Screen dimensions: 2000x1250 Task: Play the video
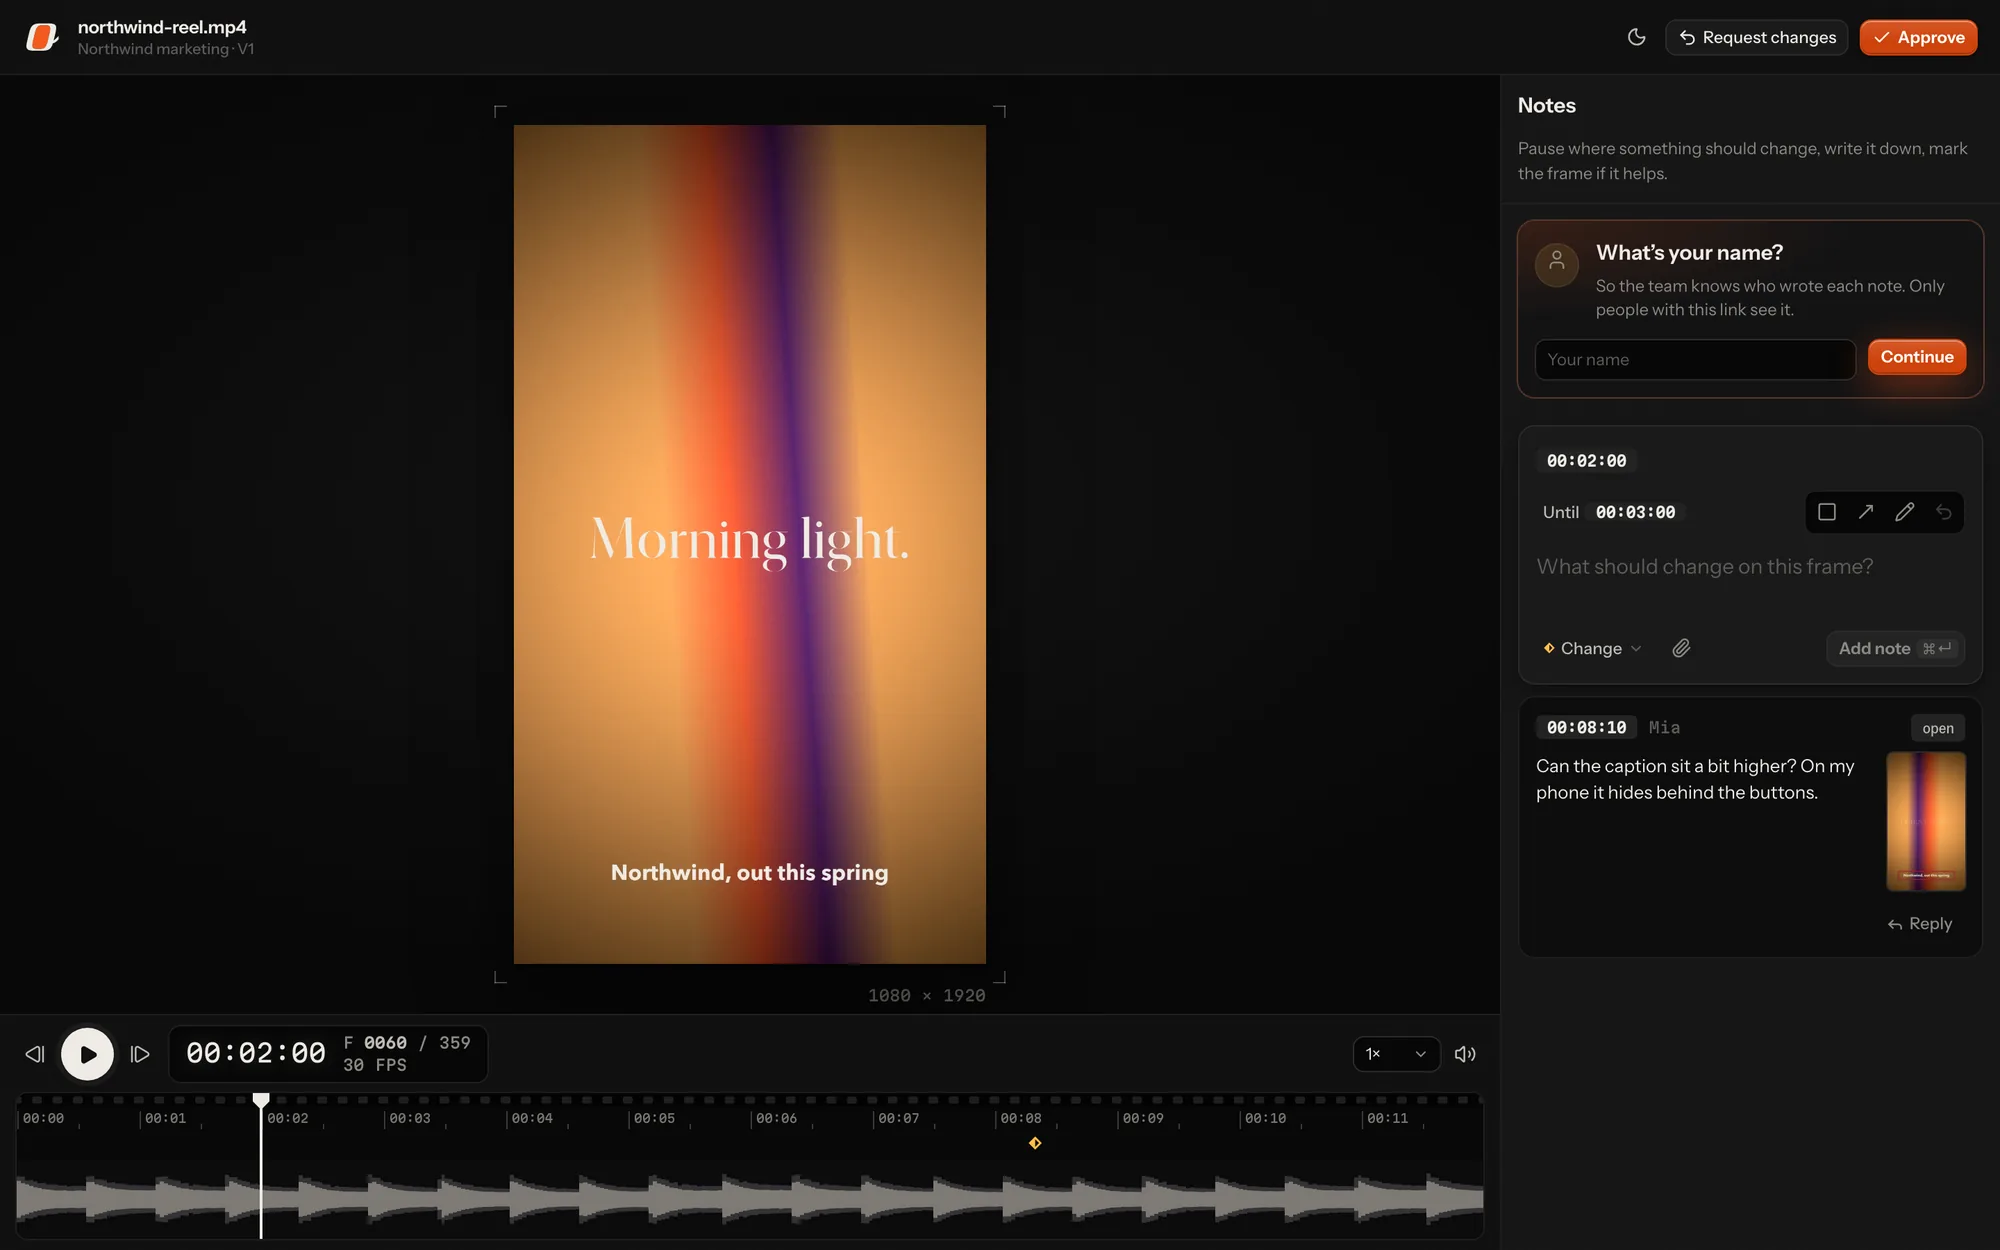tap(87, 1054)
